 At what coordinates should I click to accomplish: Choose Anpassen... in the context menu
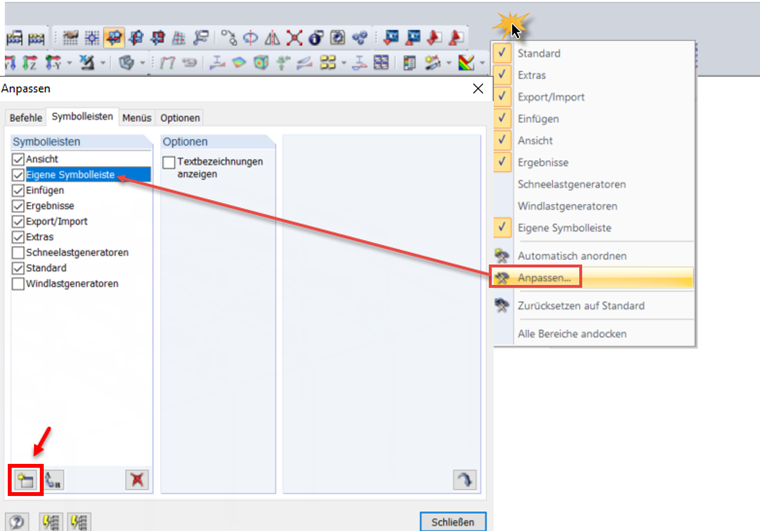point(593,278)
